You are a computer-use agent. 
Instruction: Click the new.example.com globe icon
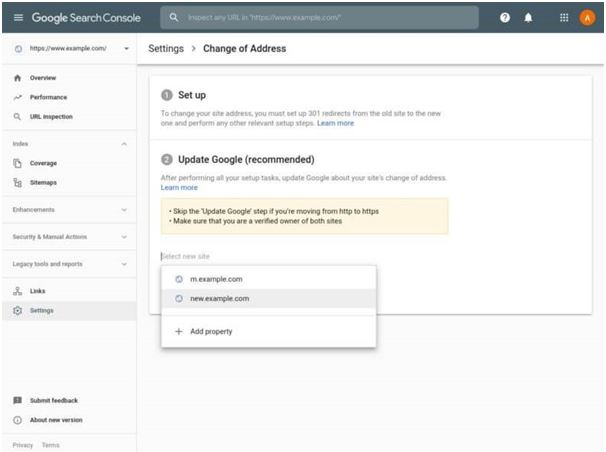(179, 298)
